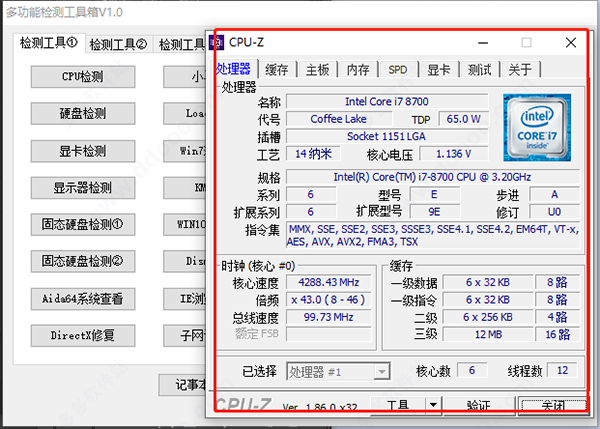
Task: Open the 缓存 tab in CPU-Z
Action: tap(277, 70)
